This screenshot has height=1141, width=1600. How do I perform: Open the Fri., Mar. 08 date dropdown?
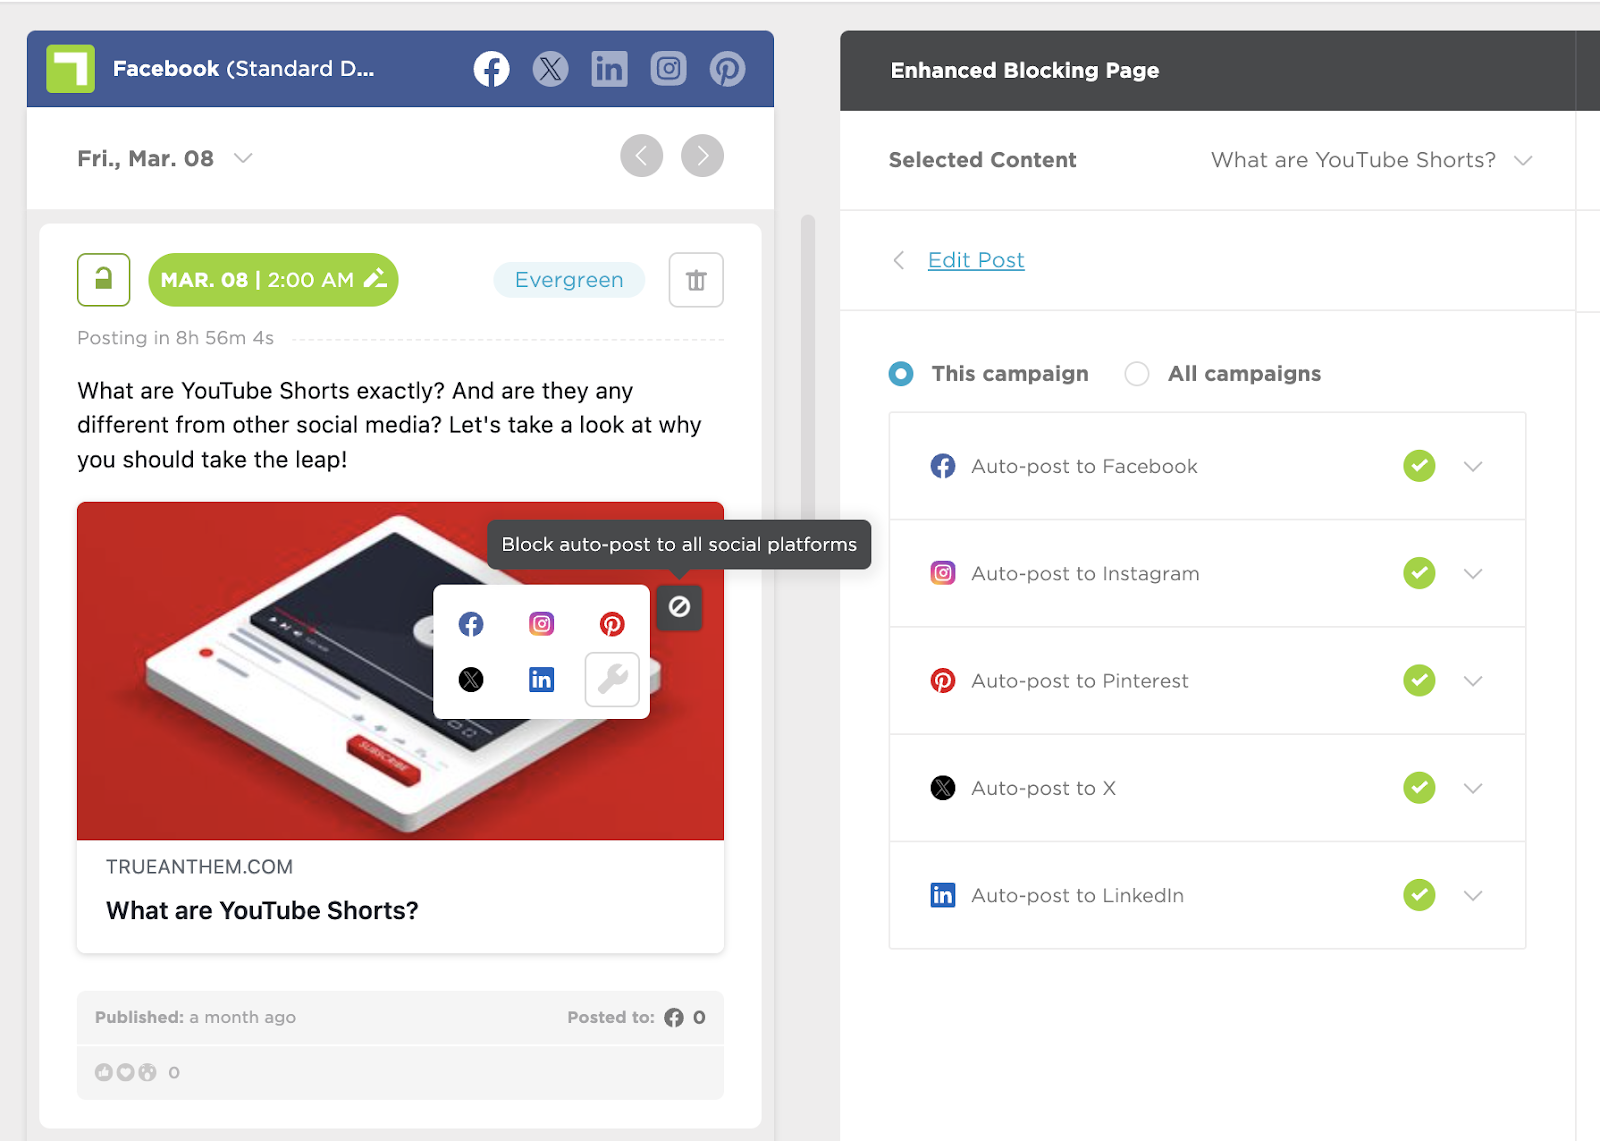tap(165, 159)
